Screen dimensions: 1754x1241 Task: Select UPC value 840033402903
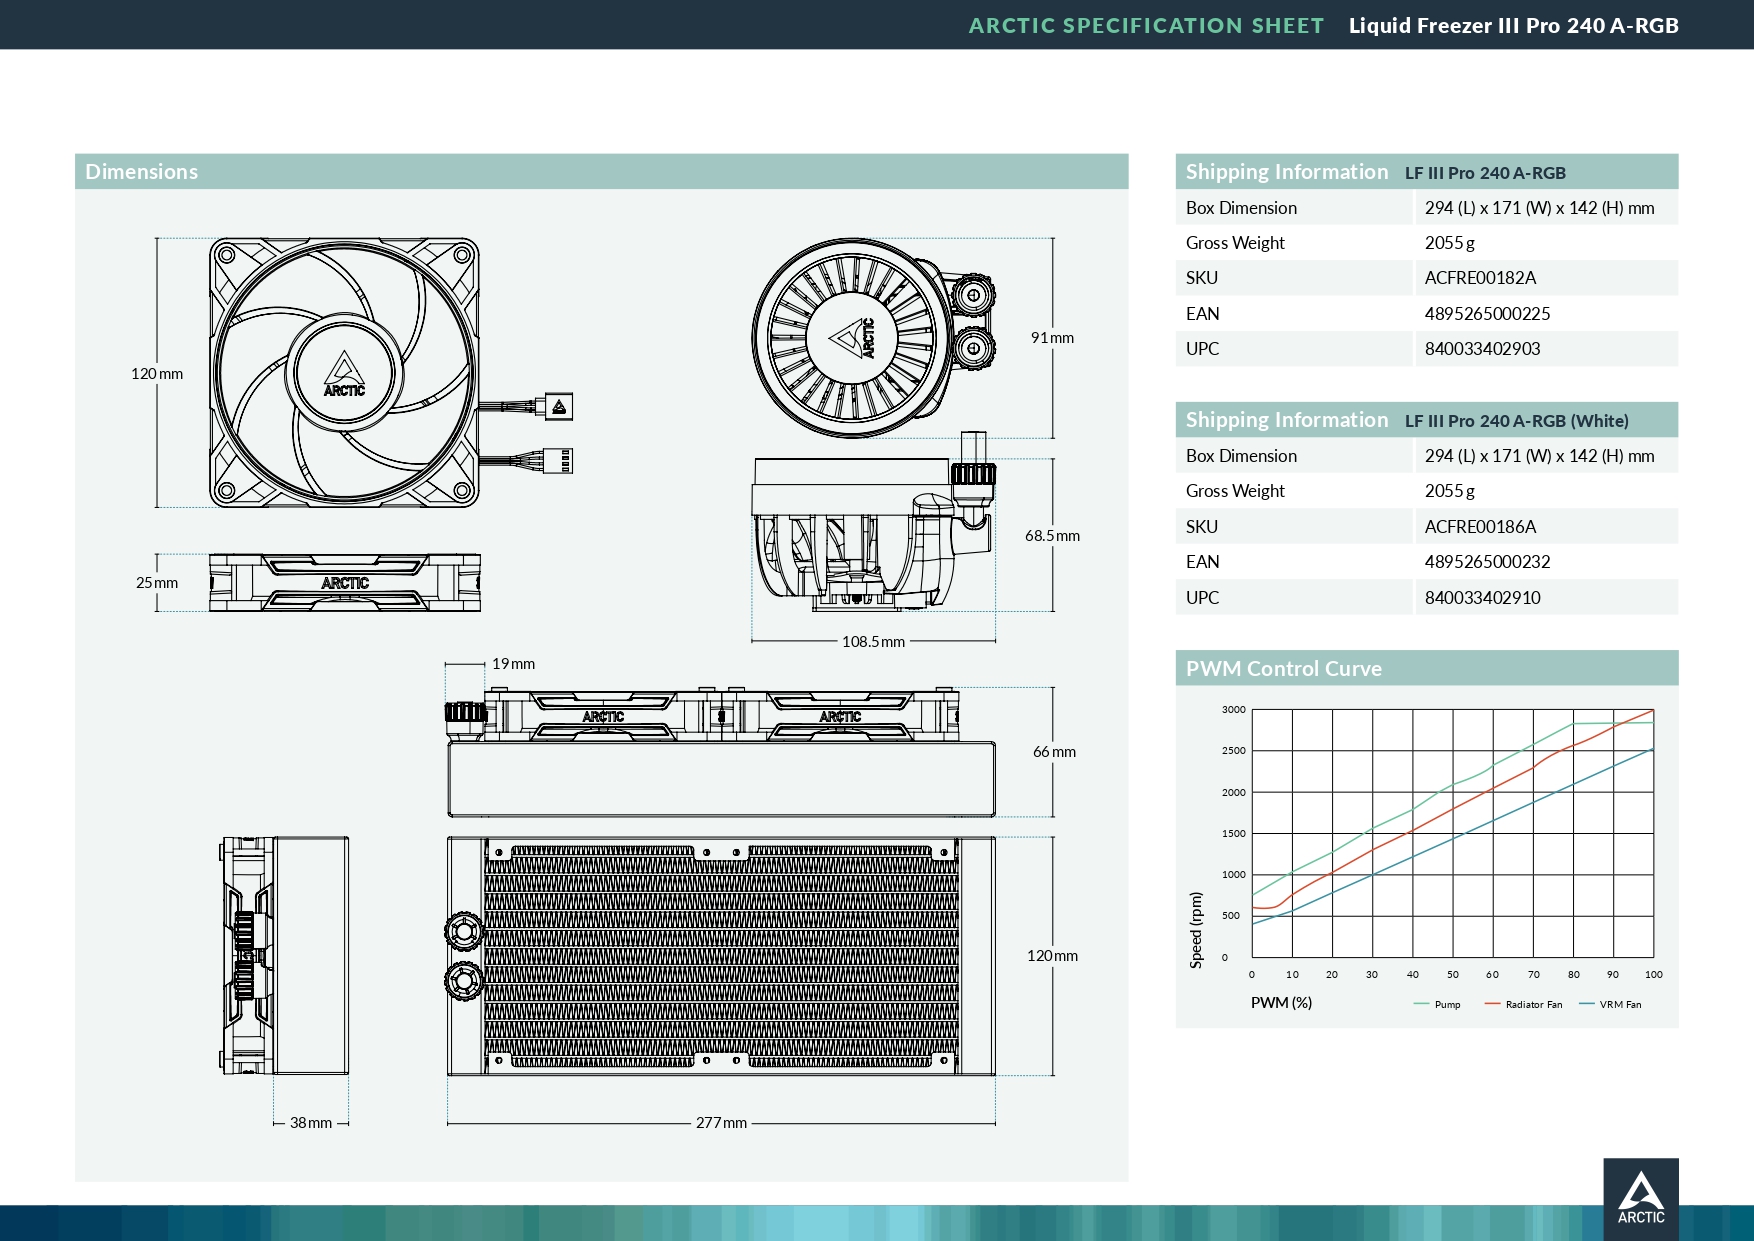(1482, 349)
